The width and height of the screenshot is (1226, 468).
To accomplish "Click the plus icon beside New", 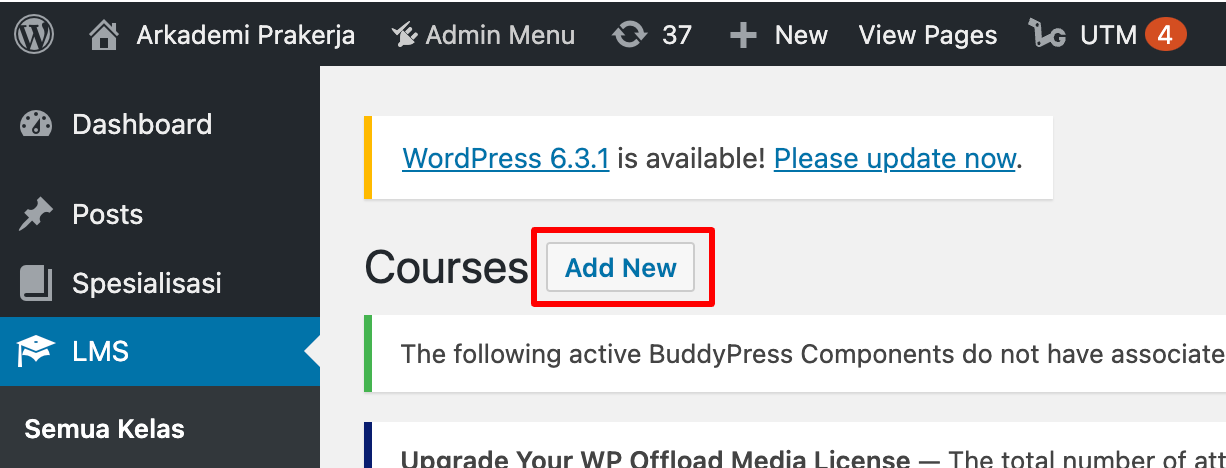I will point(743,36).
